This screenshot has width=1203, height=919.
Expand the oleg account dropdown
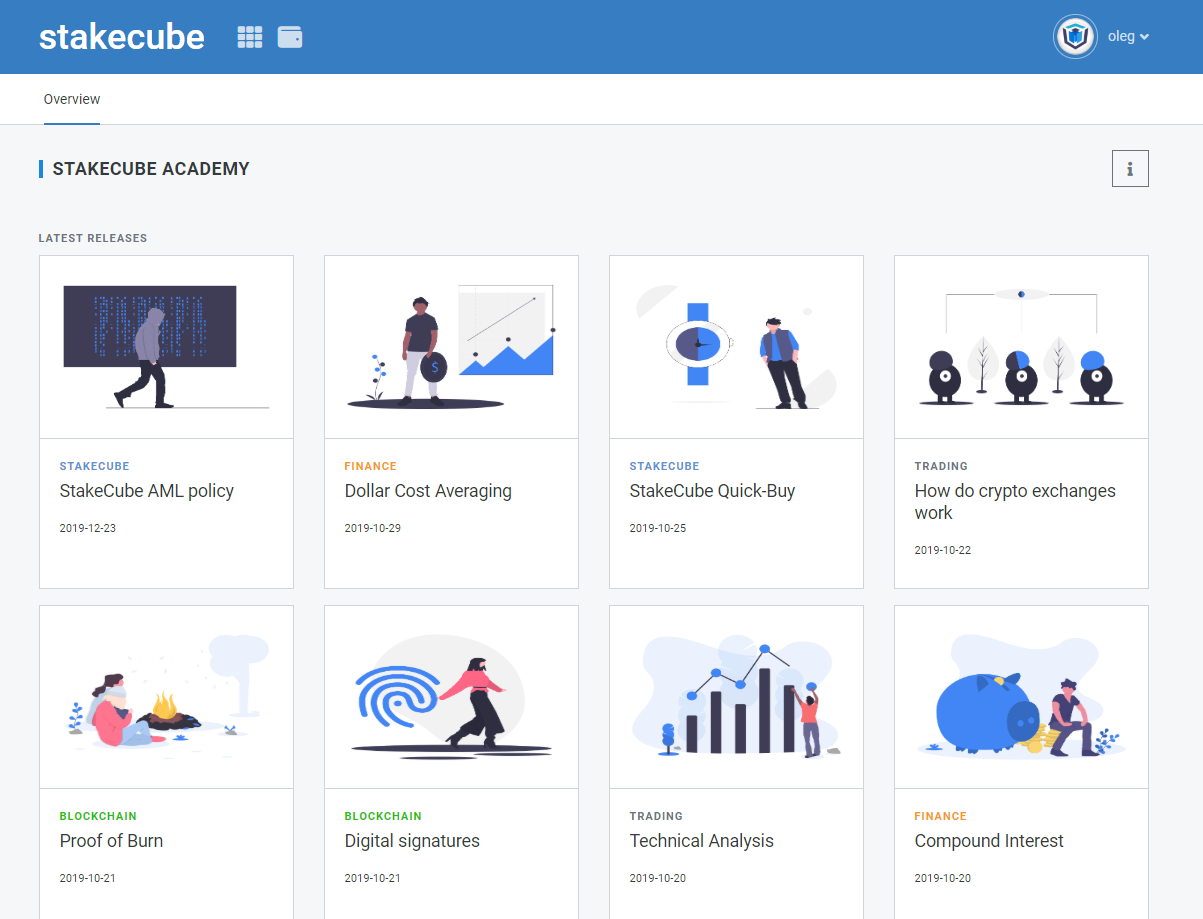1128,37
